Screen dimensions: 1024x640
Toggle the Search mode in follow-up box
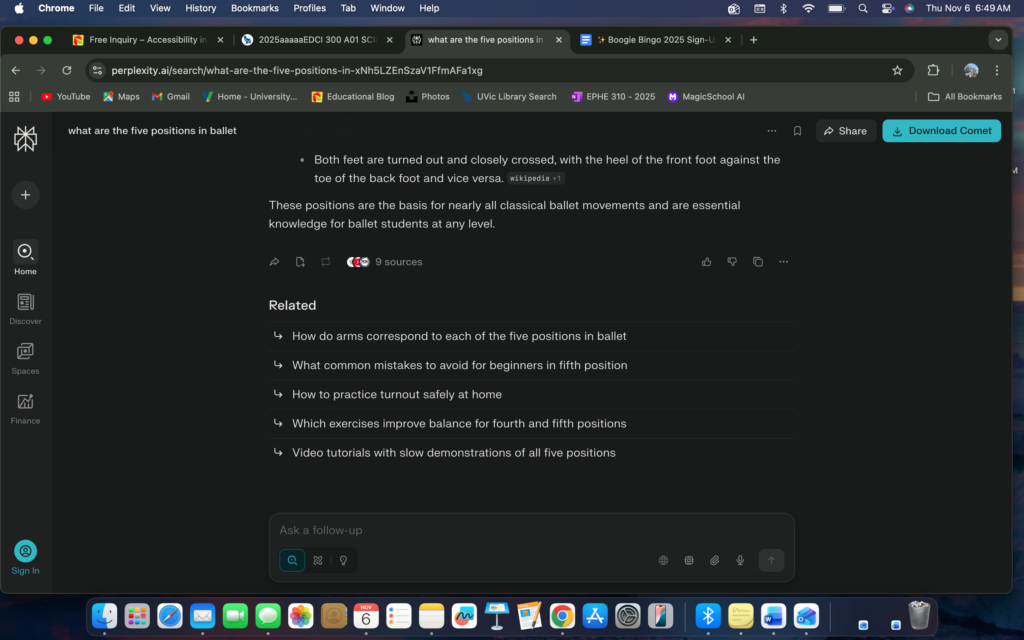pyautogui.click(x=292, y=561)
